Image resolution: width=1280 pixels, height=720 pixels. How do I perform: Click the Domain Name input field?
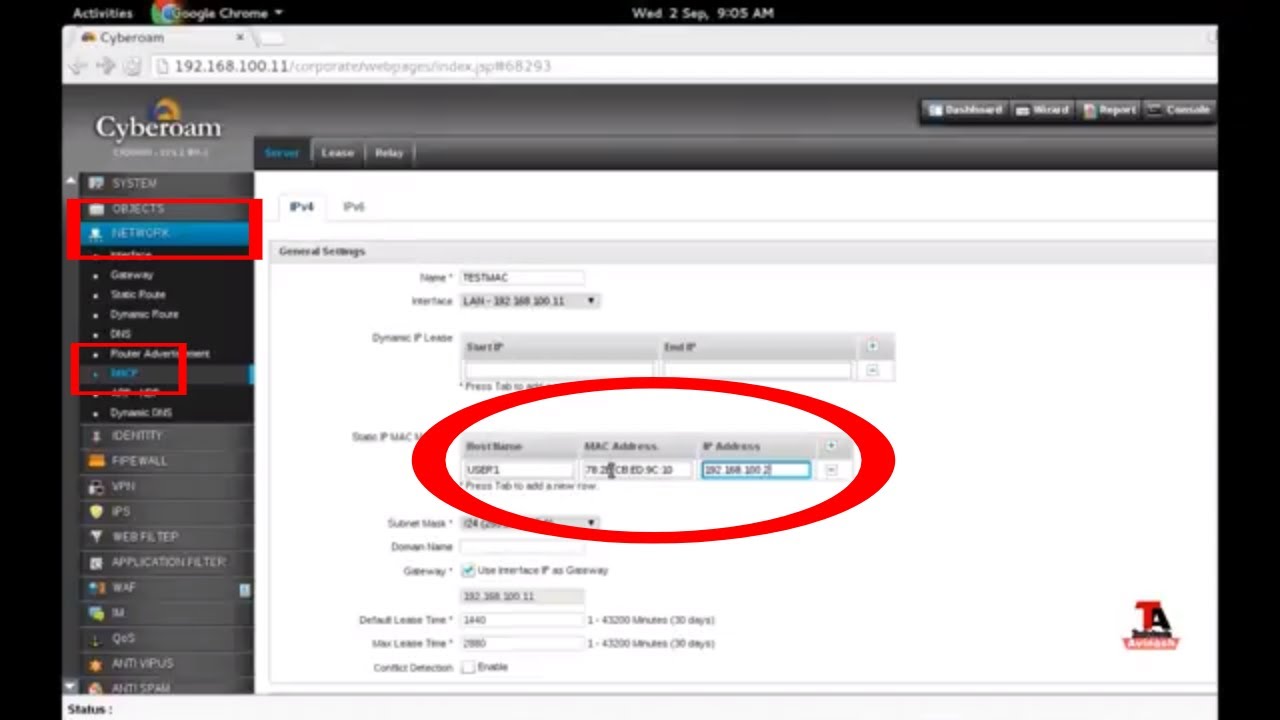[522, 547]
